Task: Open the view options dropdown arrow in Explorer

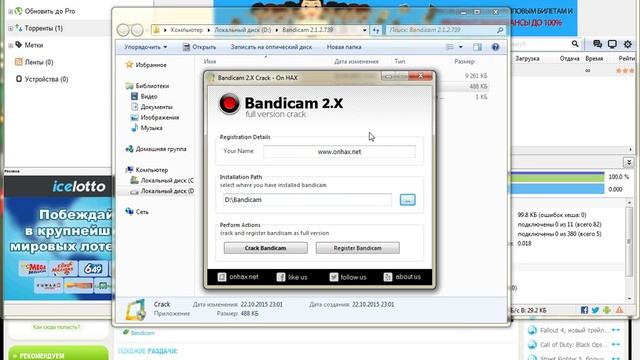Action: (x=461, y=47)
